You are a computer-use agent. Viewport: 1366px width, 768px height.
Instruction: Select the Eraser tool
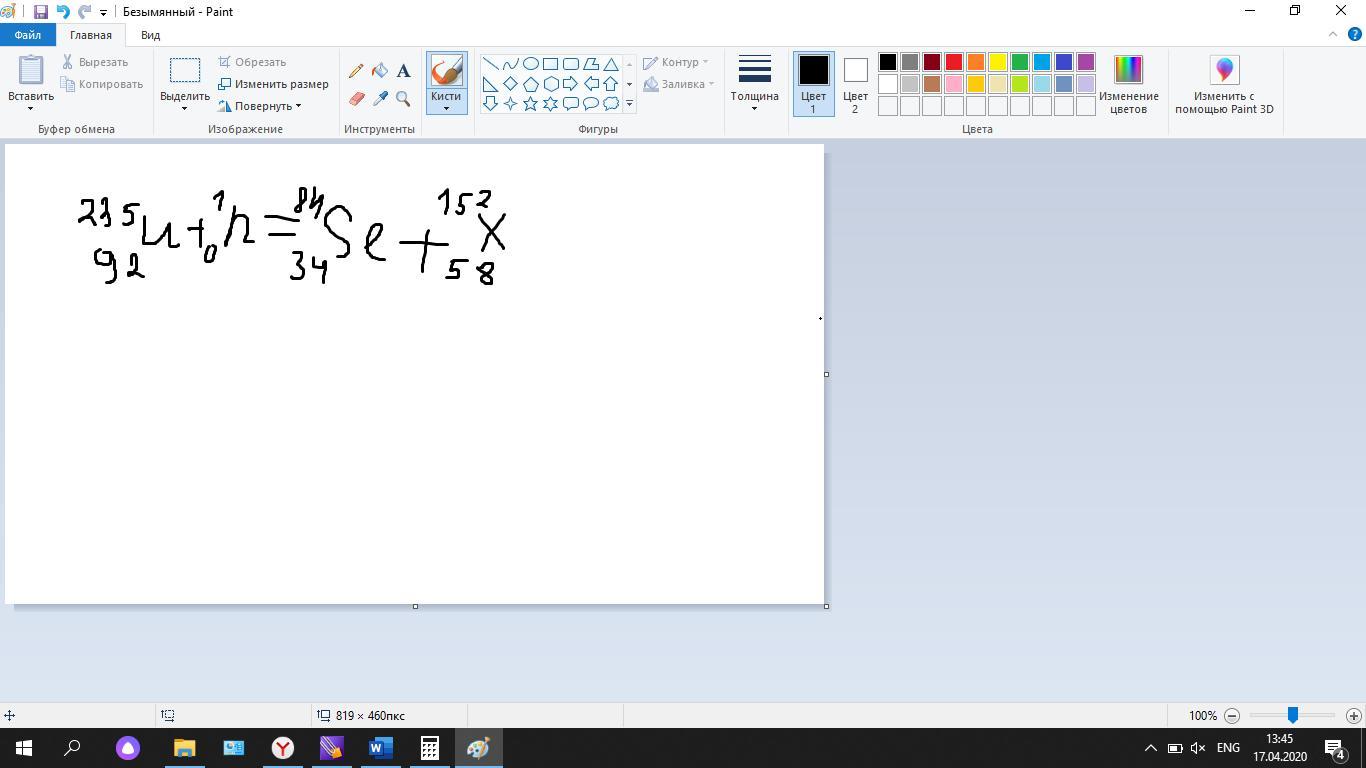click(x=356, y=98)
